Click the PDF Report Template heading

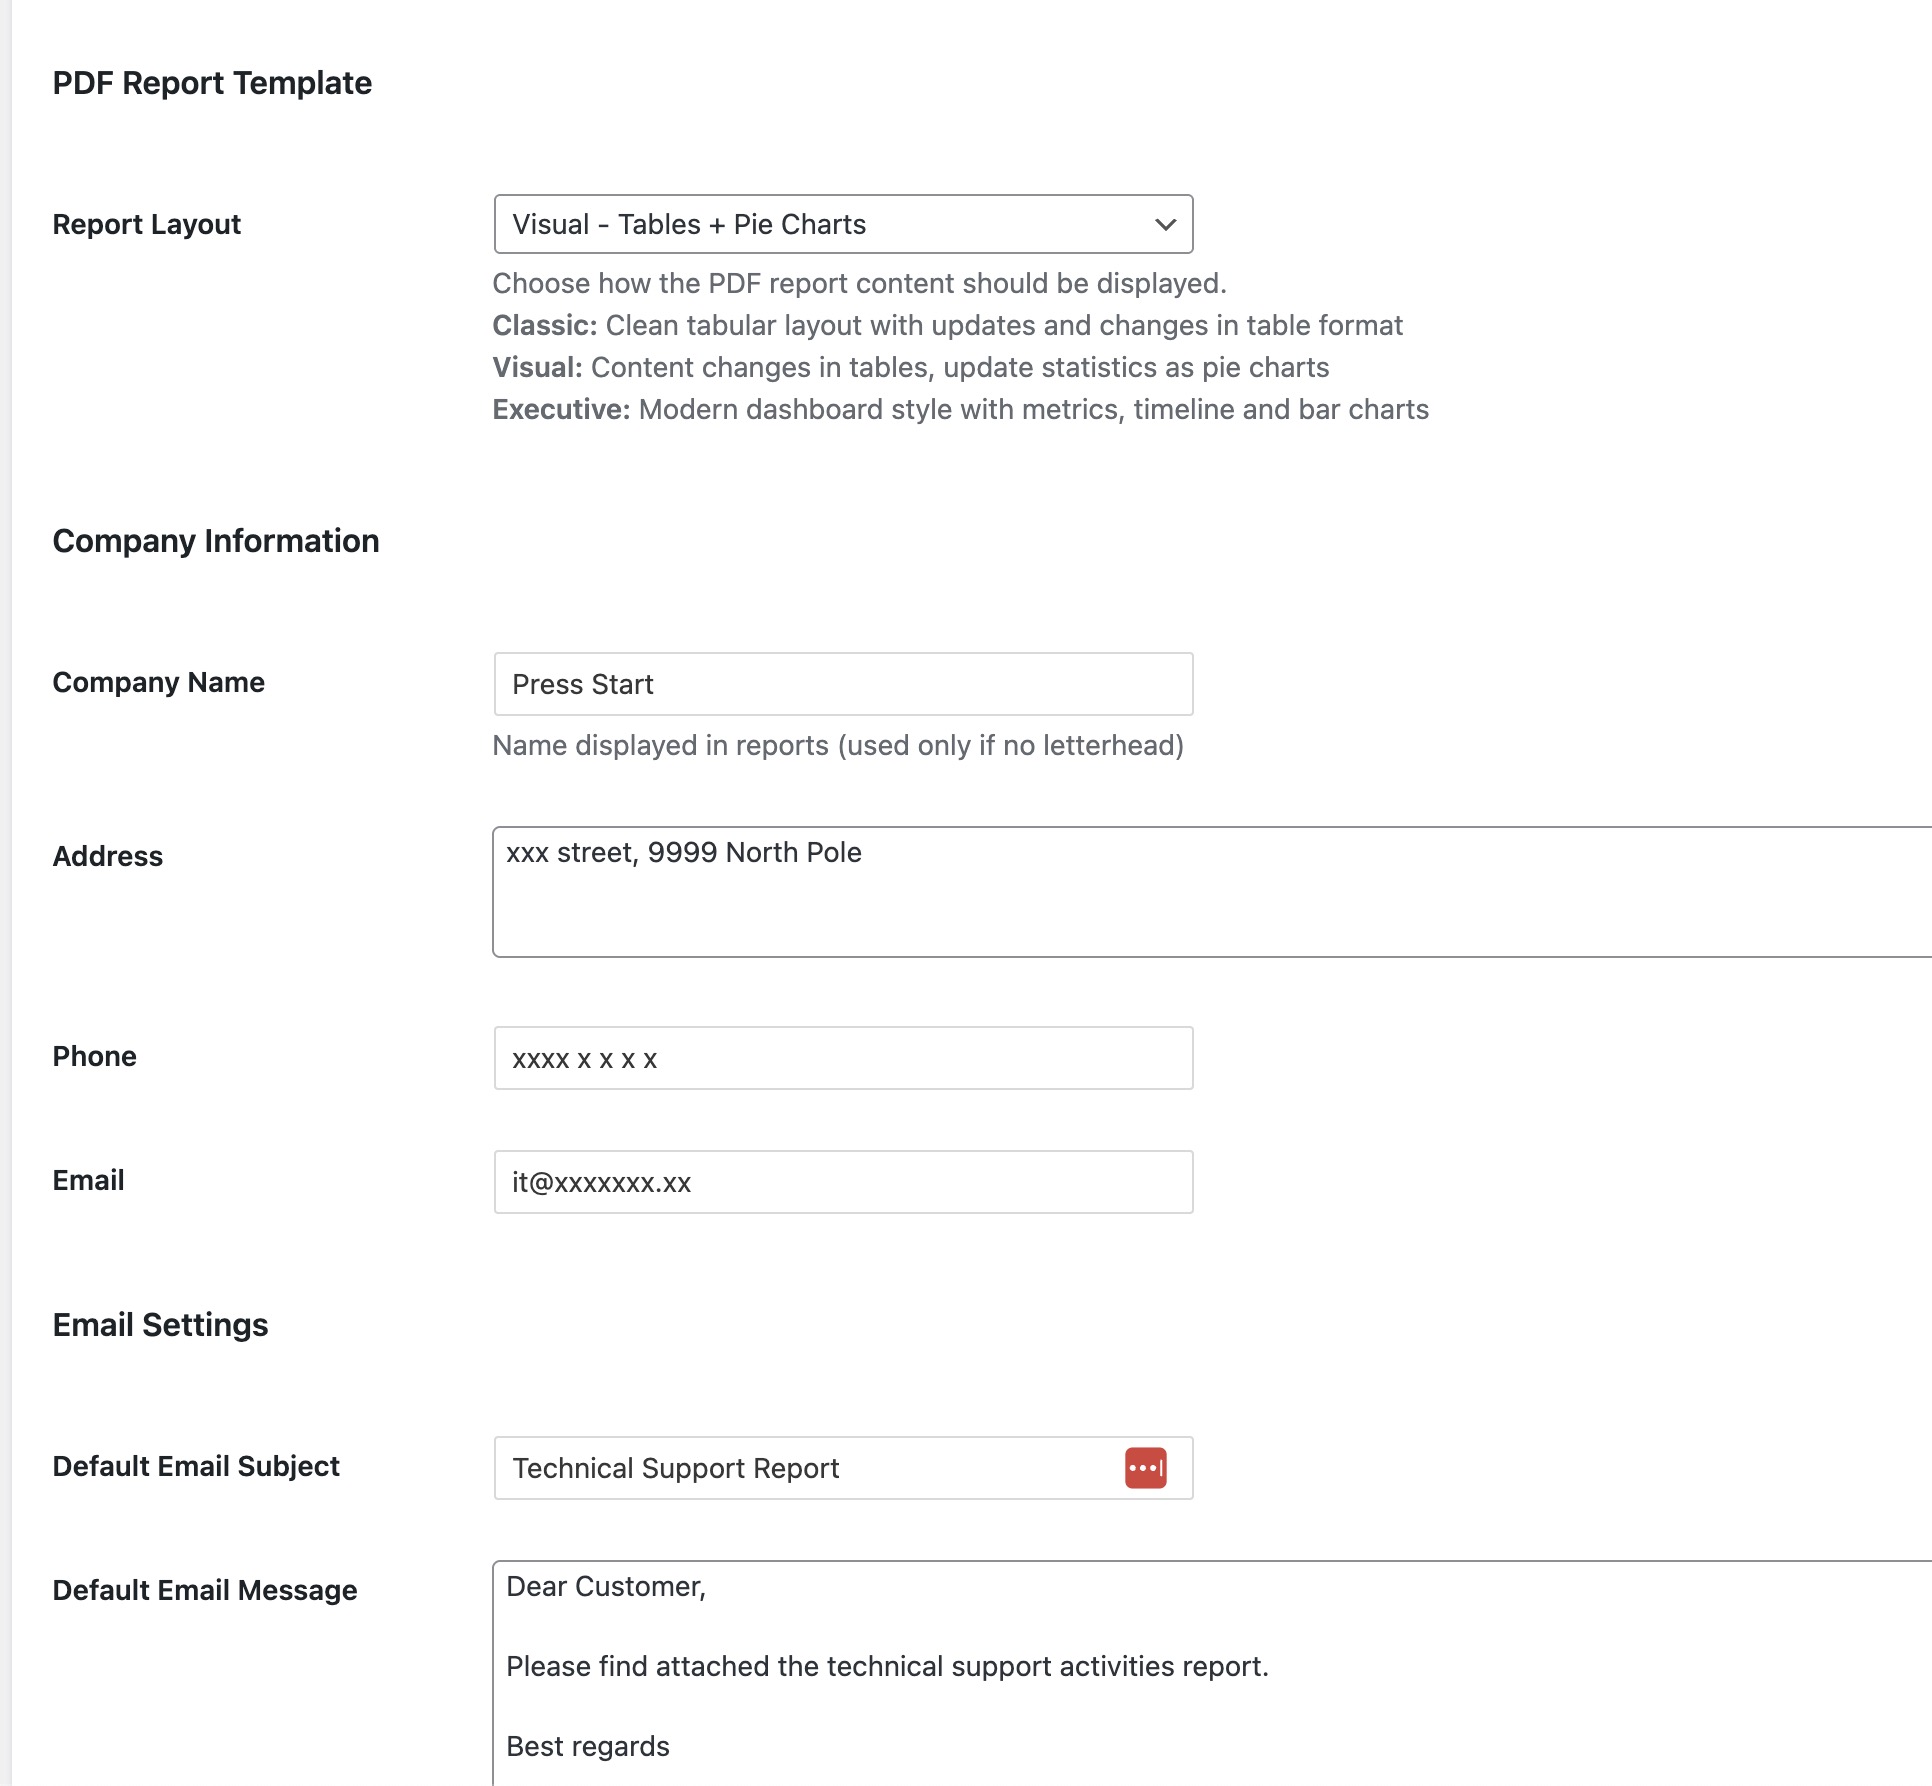point(211,83)
